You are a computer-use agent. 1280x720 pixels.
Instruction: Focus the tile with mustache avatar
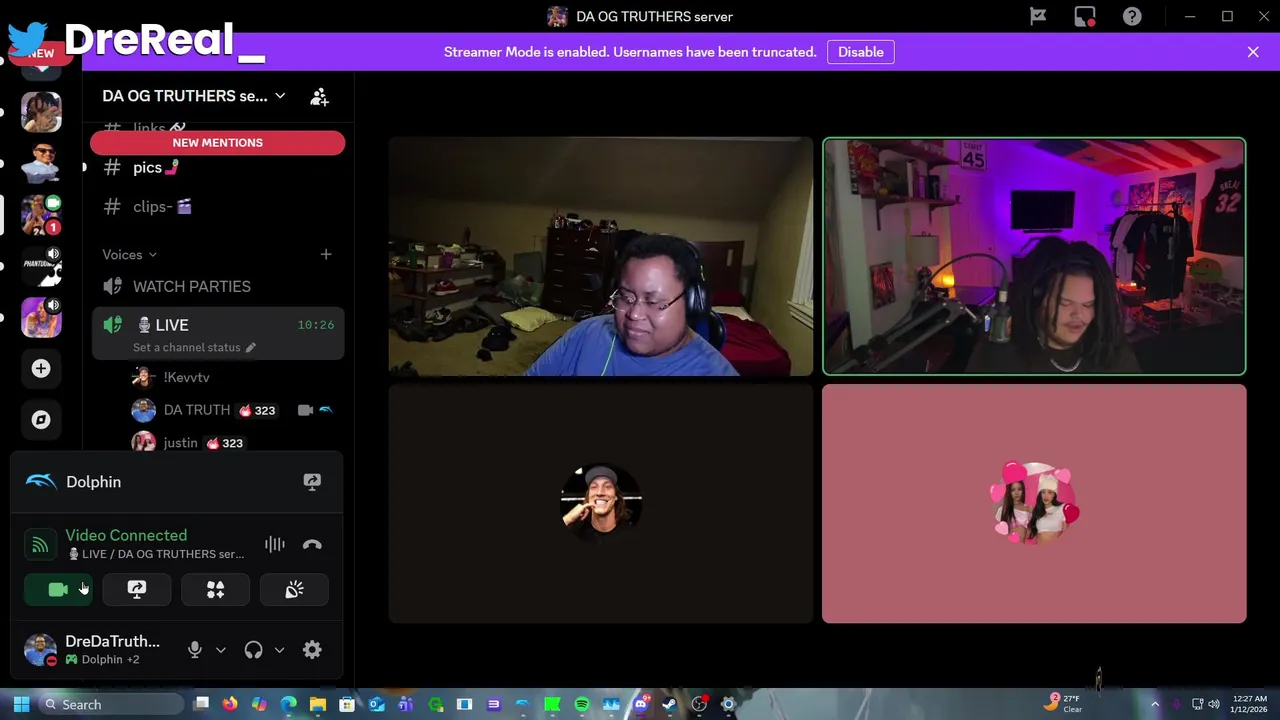(600, 504)
